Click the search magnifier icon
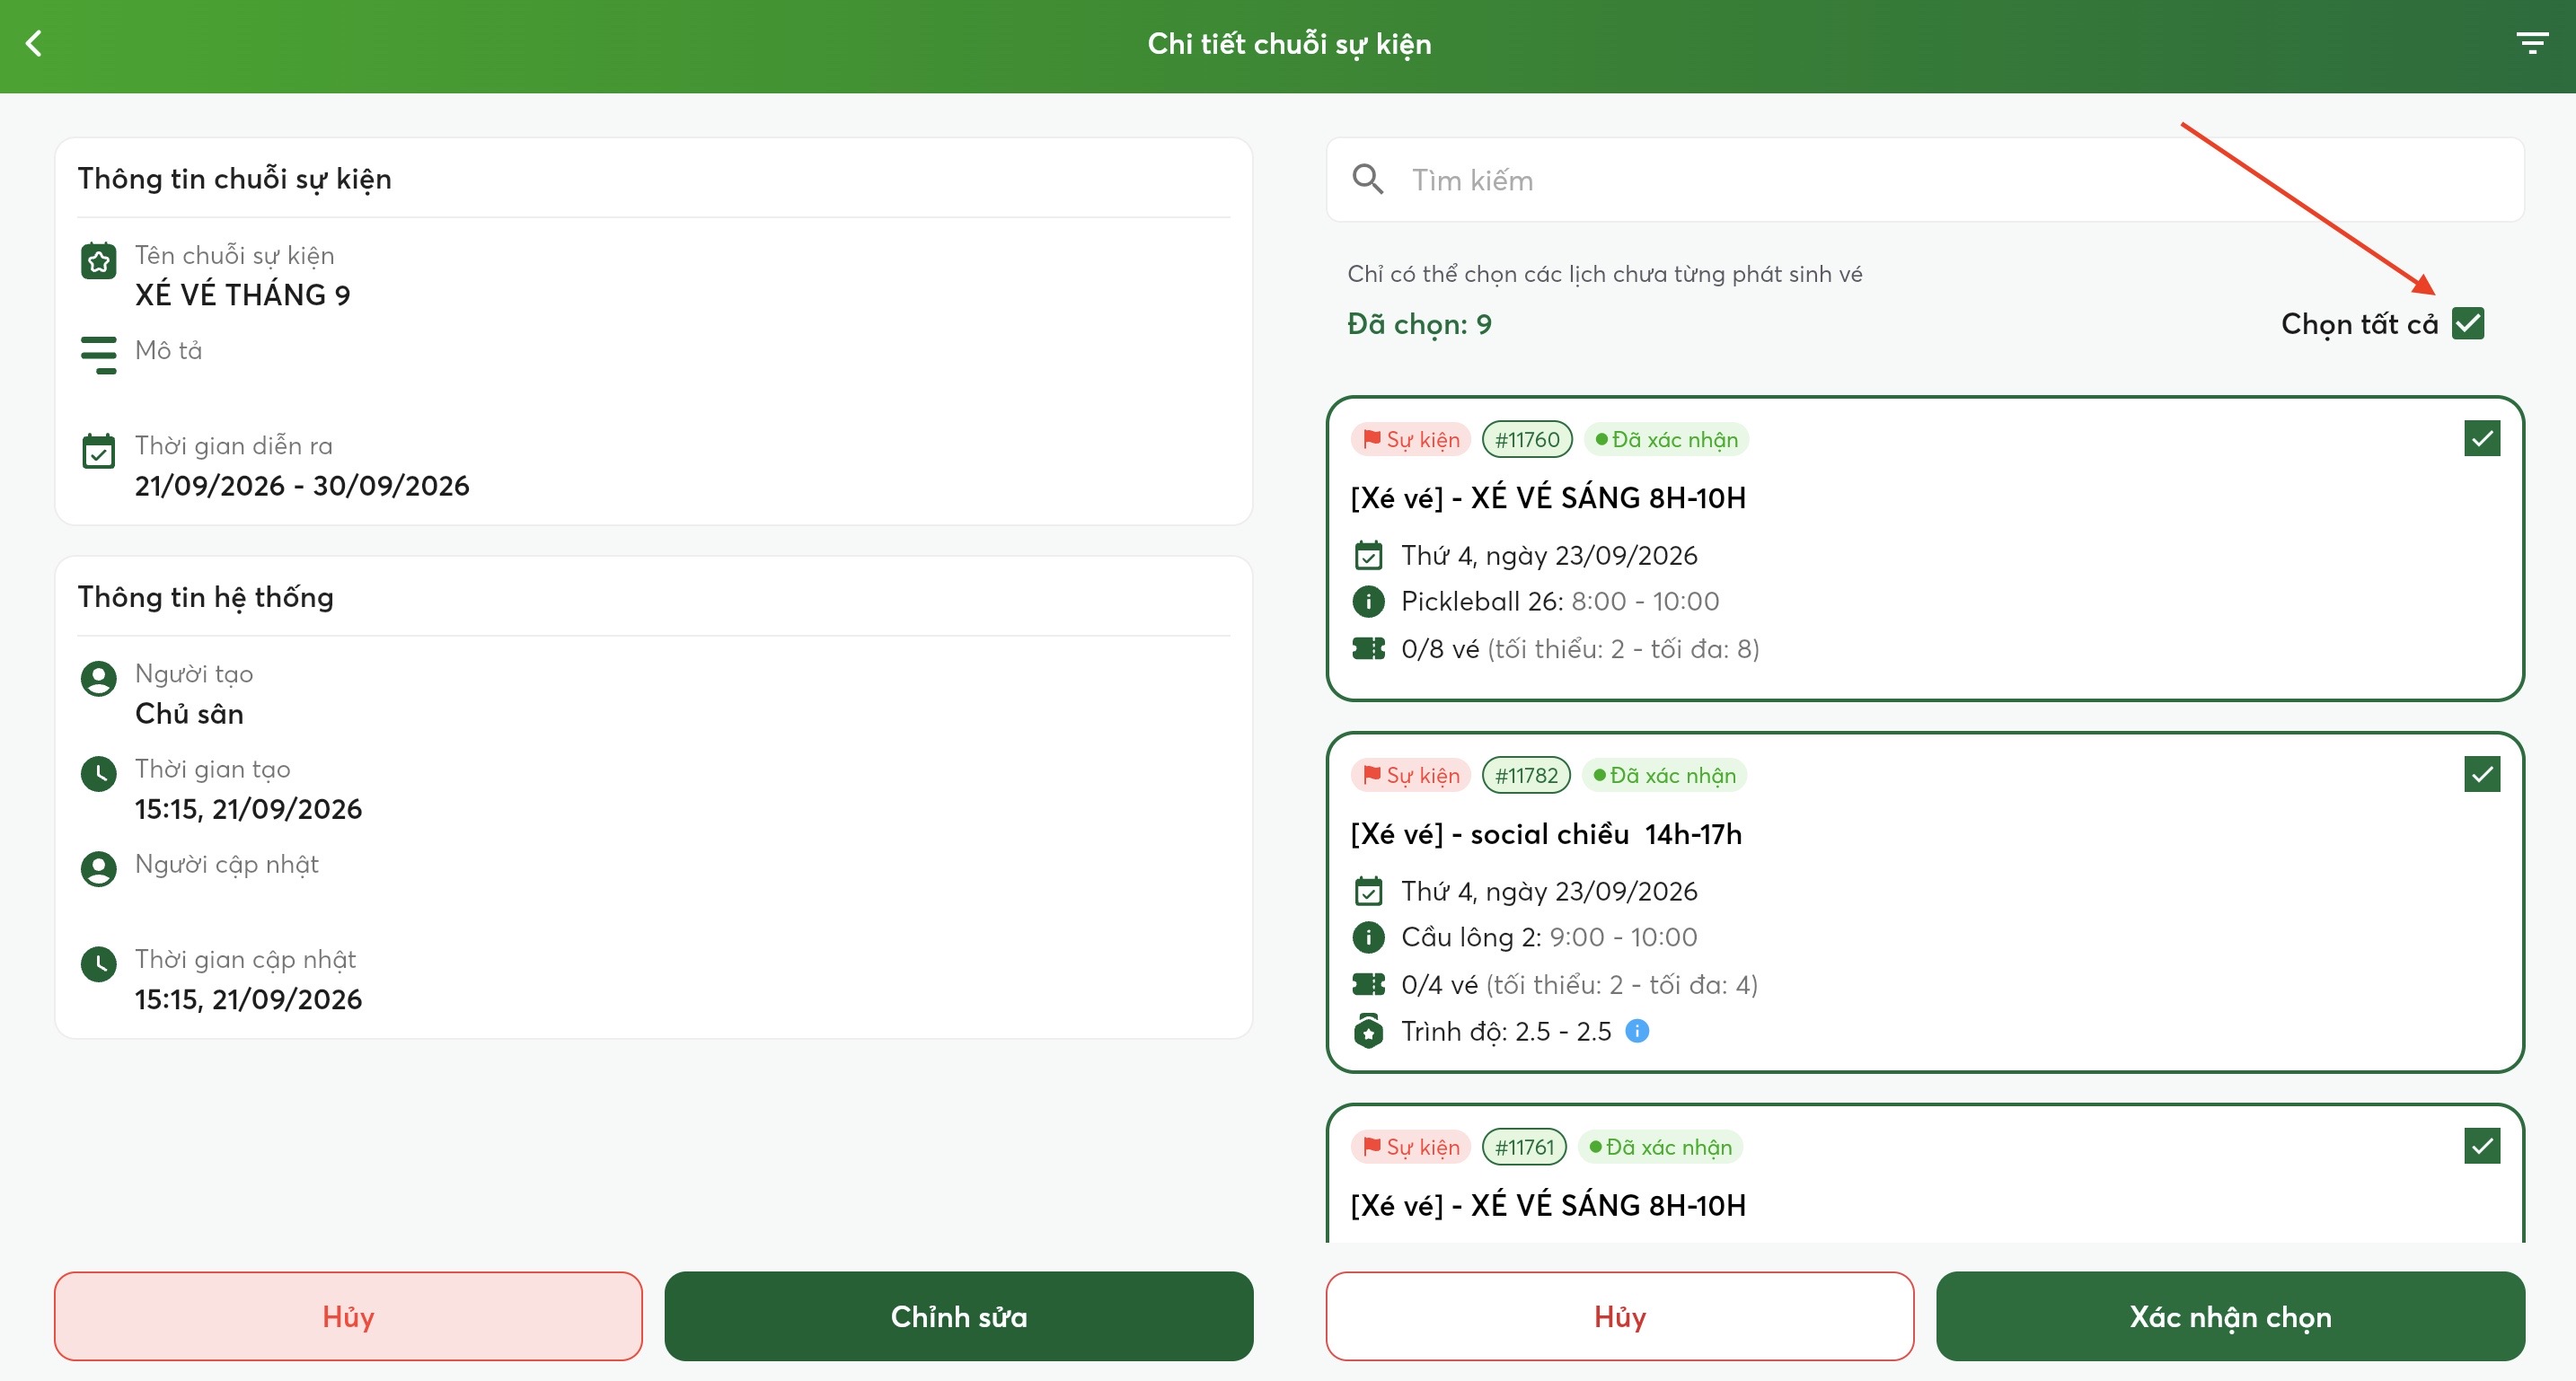The height and width of the screenshot is (1381, 2576). (x=1368, y=179)
